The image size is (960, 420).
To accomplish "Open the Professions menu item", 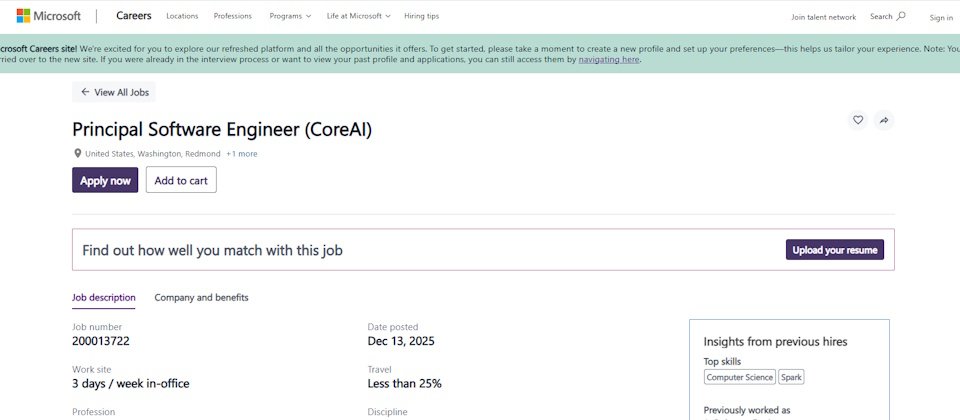I will click(x=233, y=16).
